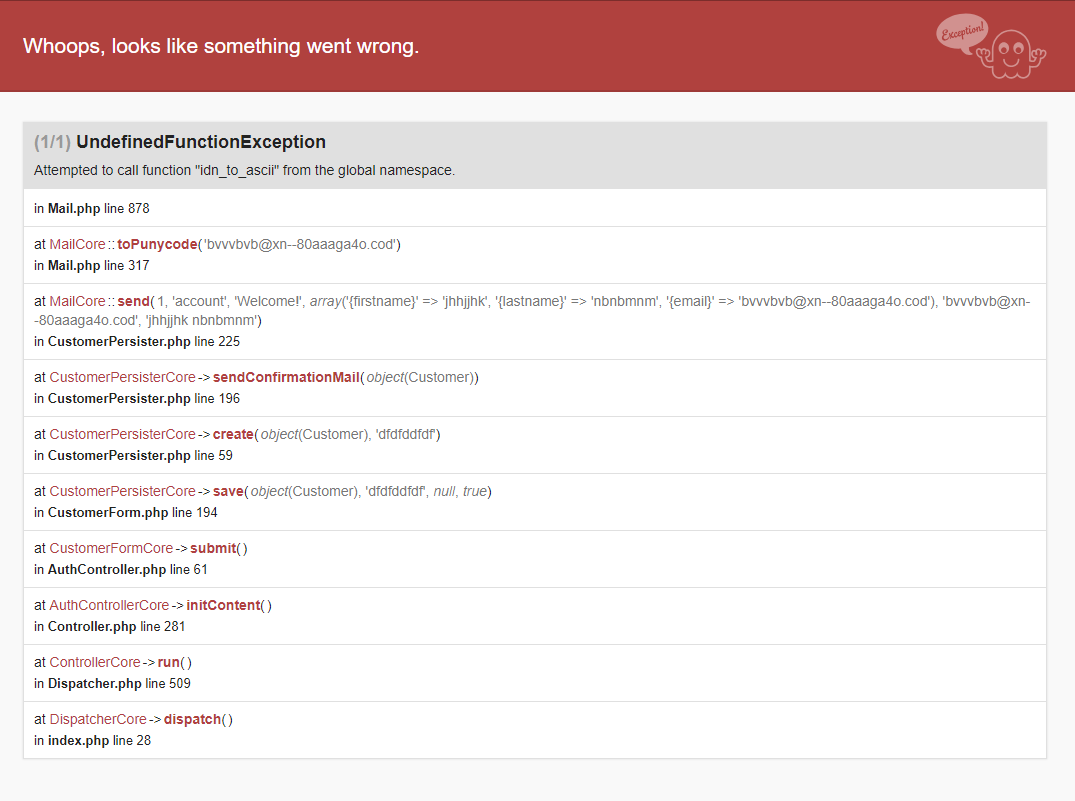Open the CustomerFormCore submit method link
The width and height of the screenshot is (1075, 801).
[213, 549]
